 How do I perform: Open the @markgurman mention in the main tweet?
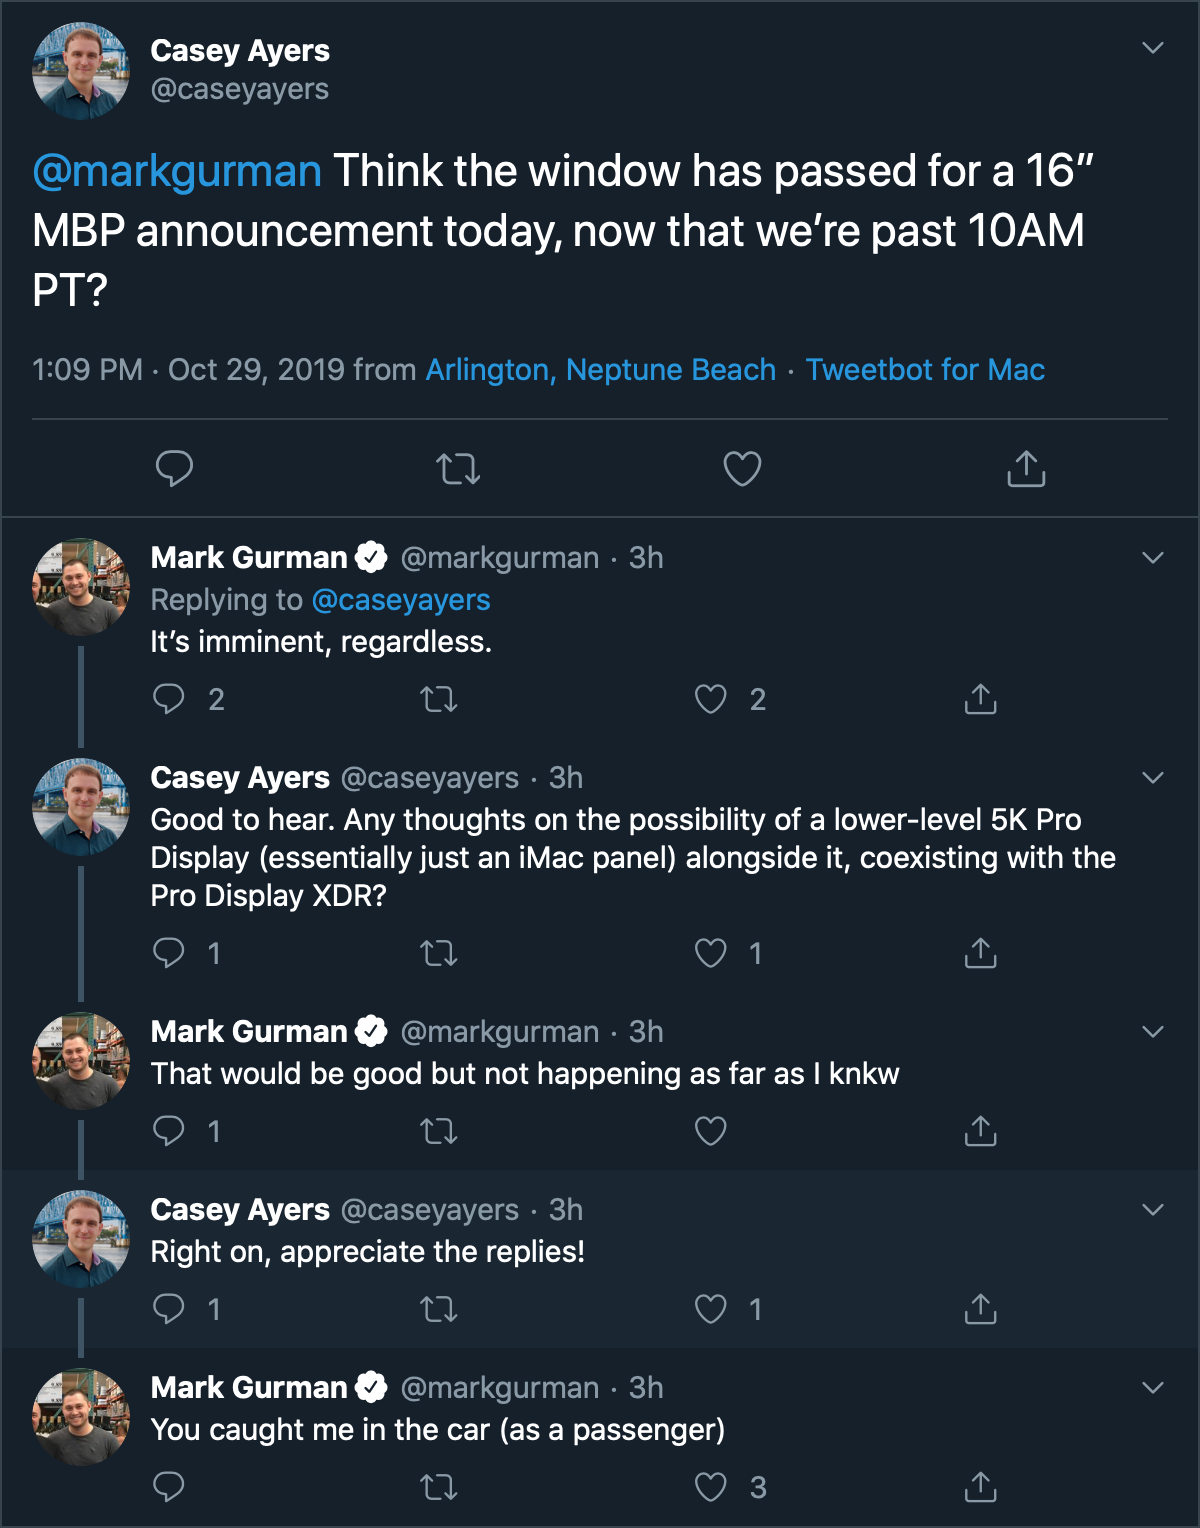(x=177, y=171)
